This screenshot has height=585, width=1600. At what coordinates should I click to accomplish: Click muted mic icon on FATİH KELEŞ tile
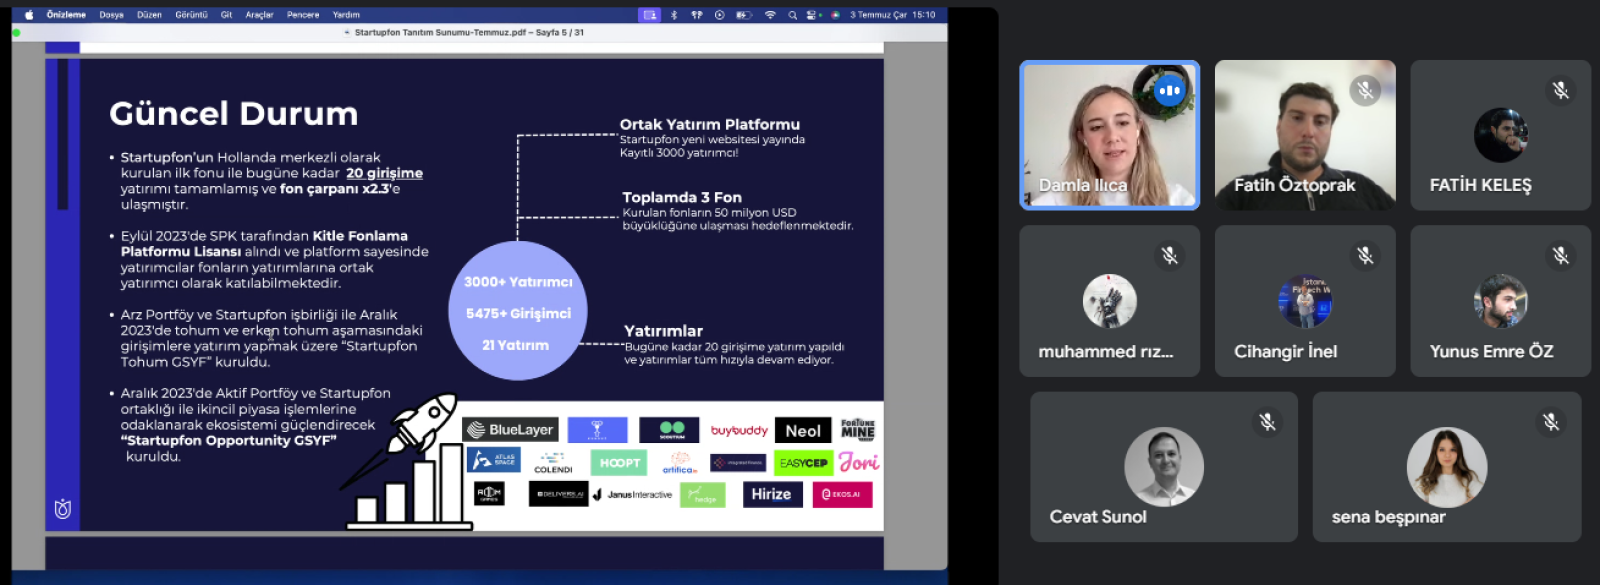[x=1560, y=91]
